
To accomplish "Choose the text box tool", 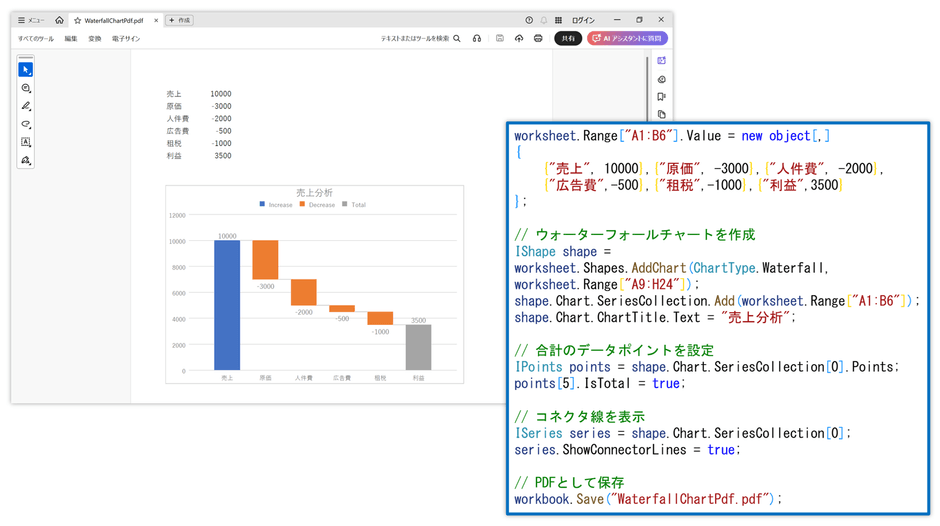I will [26, 142].
